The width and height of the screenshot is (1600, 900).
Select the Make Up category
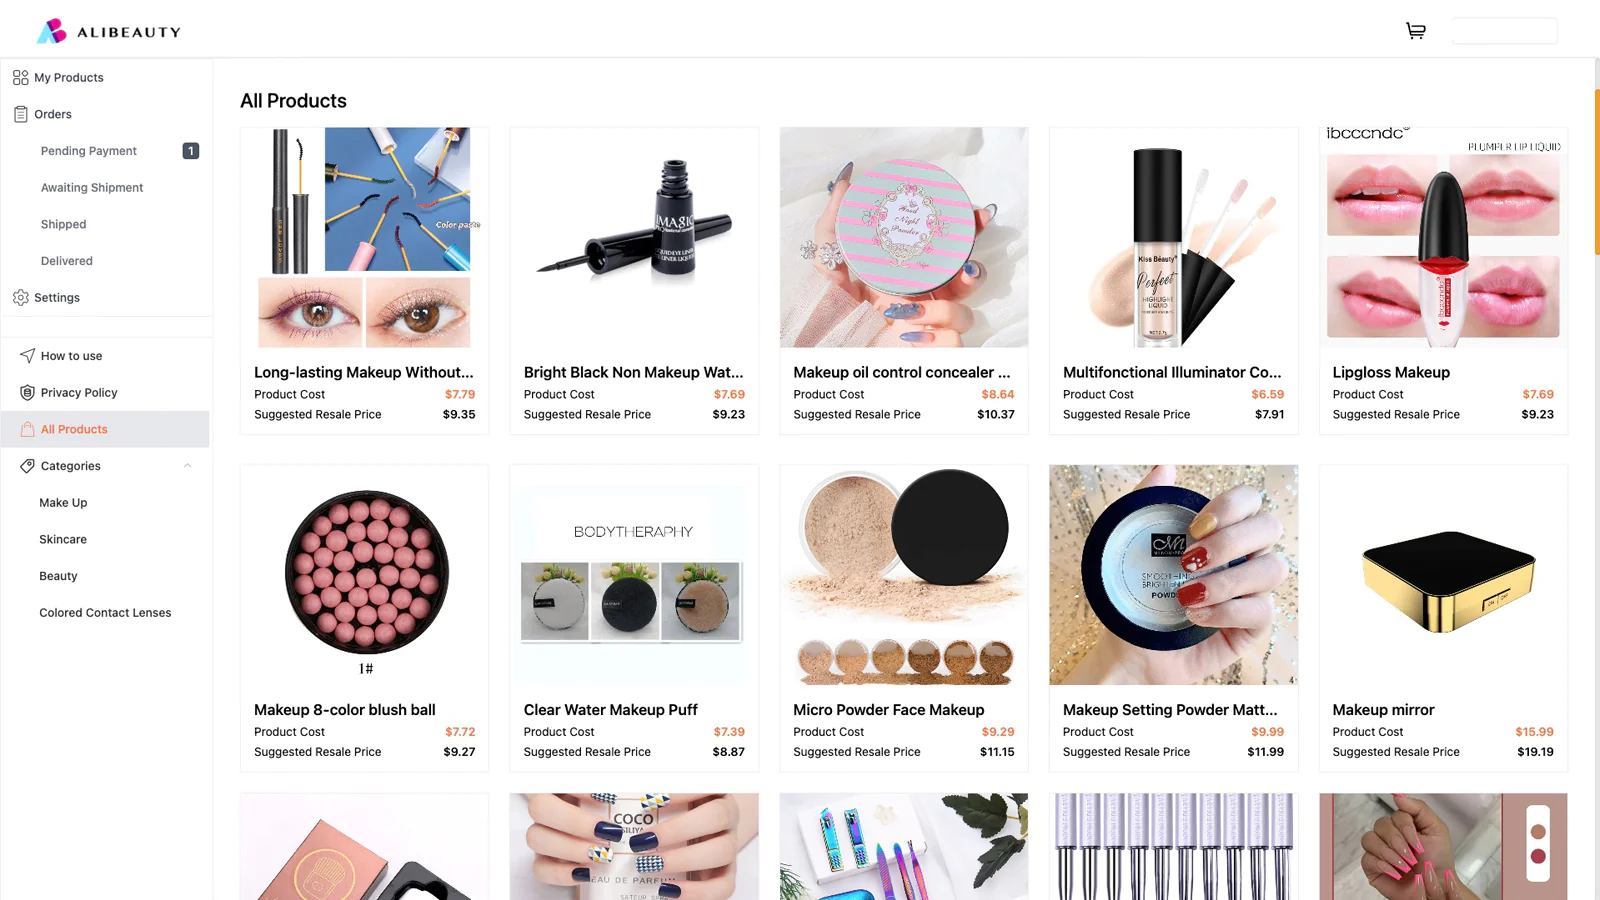63,502
